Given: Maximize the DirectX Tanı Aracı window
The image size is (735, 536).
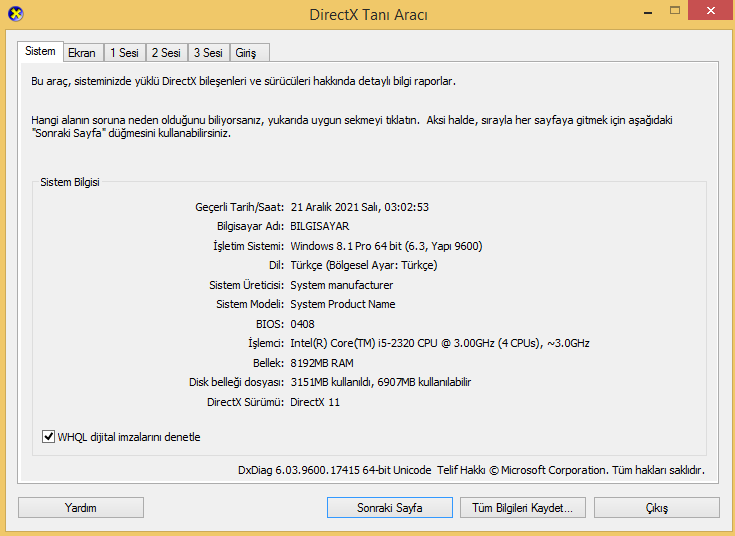Looking at the screenshot, I should pyautogui.click(x=675, y=11).
